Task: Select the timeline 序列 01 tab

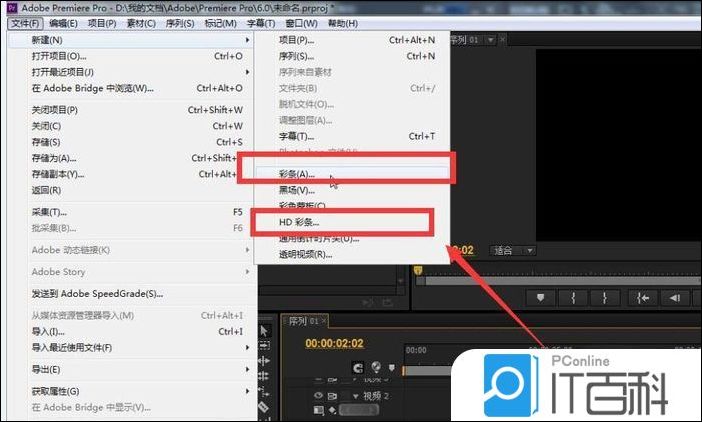Action: [x=303, y=321]
